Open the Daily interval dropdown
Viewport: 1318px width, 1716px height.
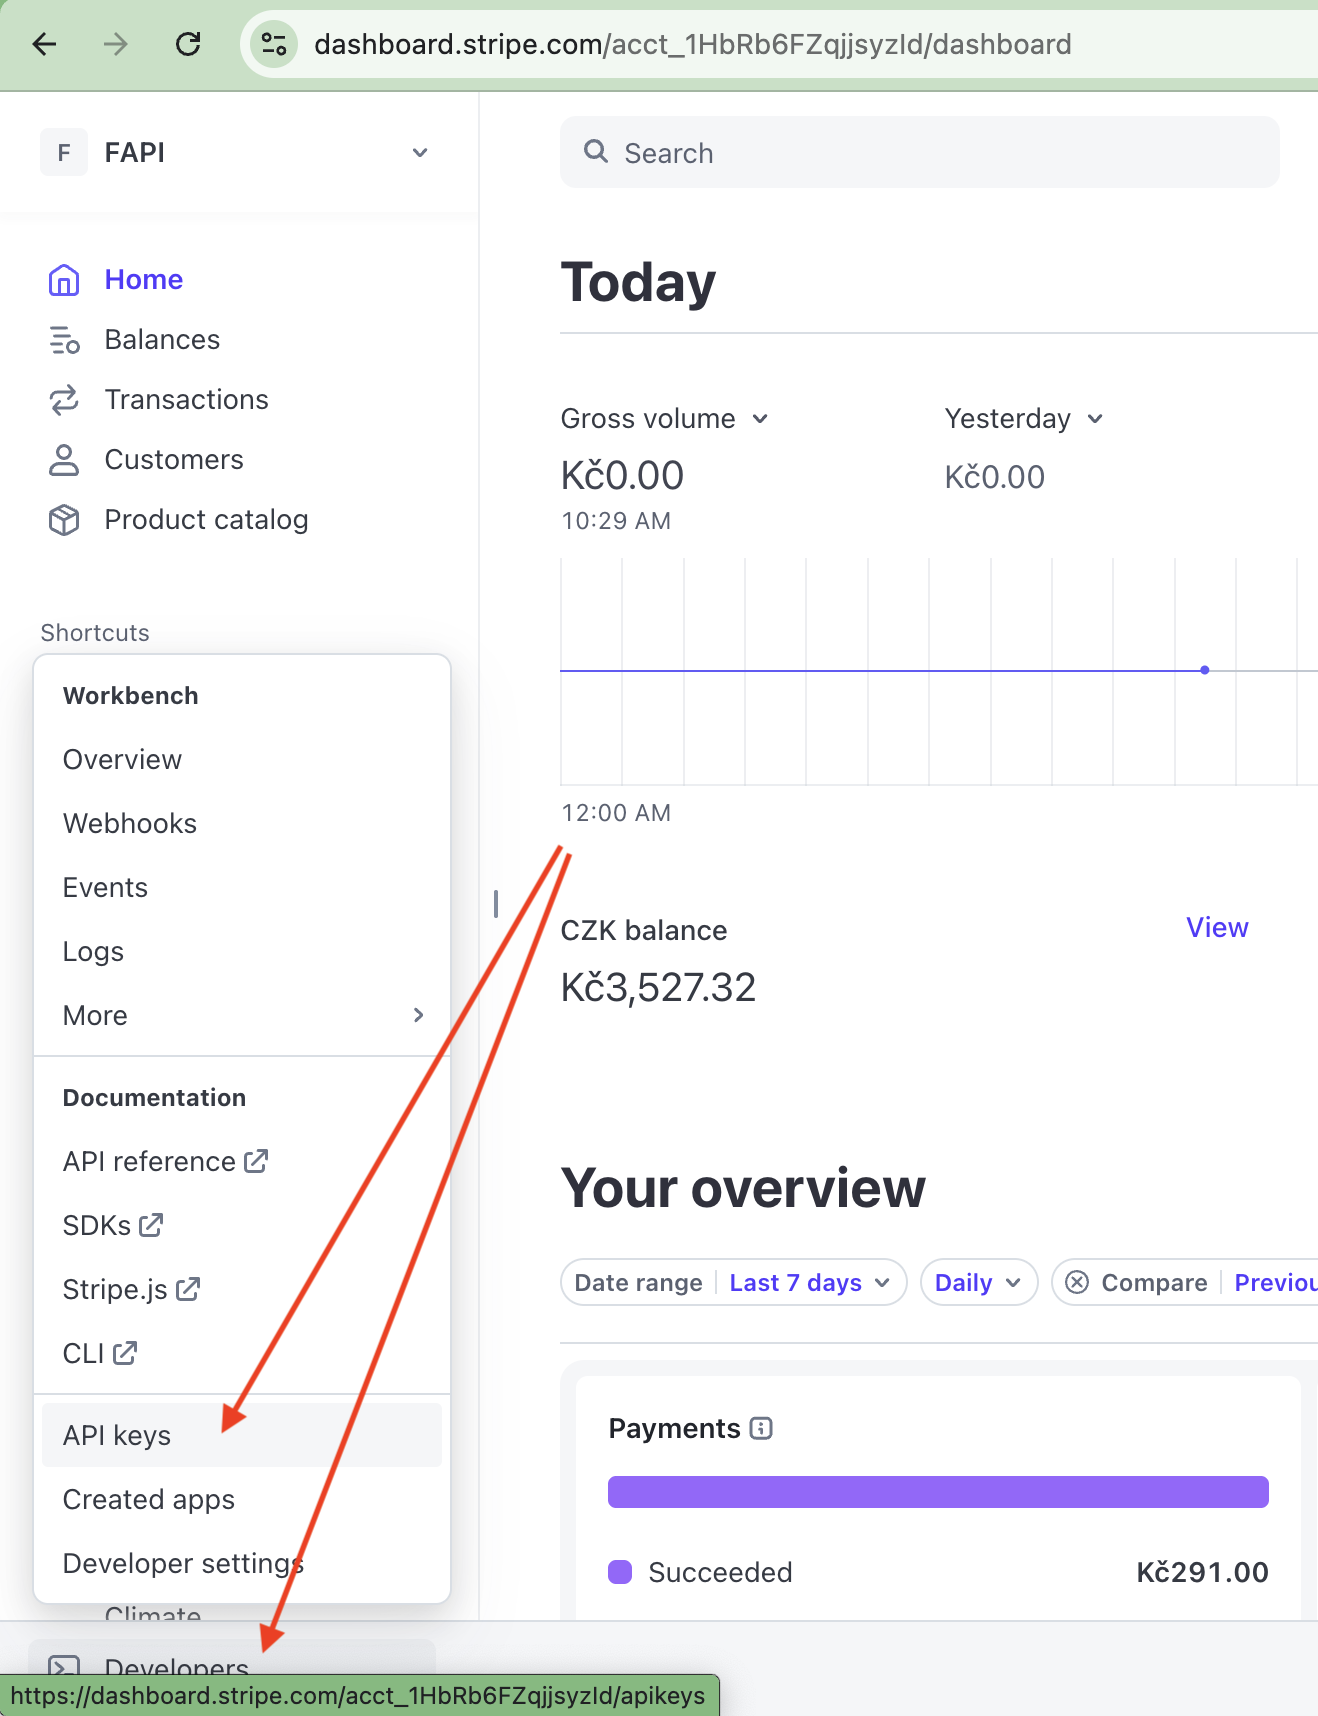[x=979, y=1283]
